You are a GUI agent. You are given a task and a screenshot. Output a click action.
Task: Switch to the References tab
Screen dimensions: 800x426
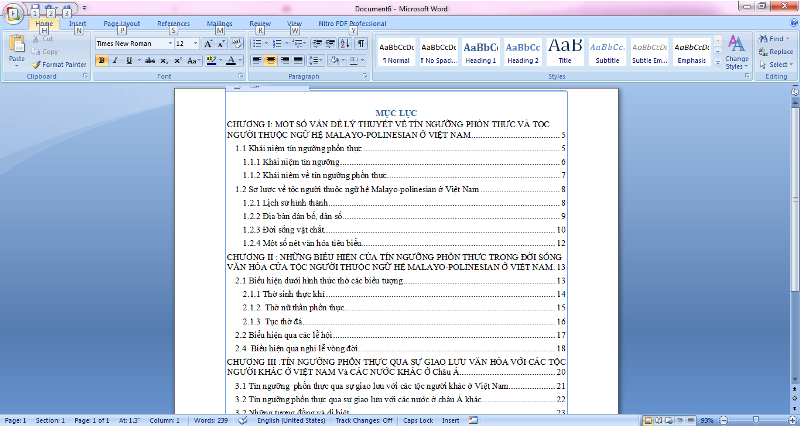coord(173,23)
